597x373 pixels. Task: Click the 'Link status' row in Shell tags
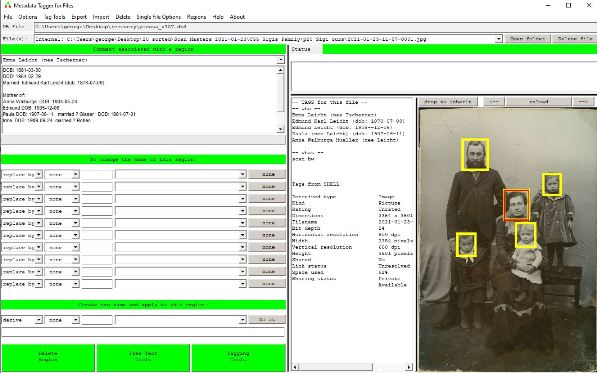point(351,266)
